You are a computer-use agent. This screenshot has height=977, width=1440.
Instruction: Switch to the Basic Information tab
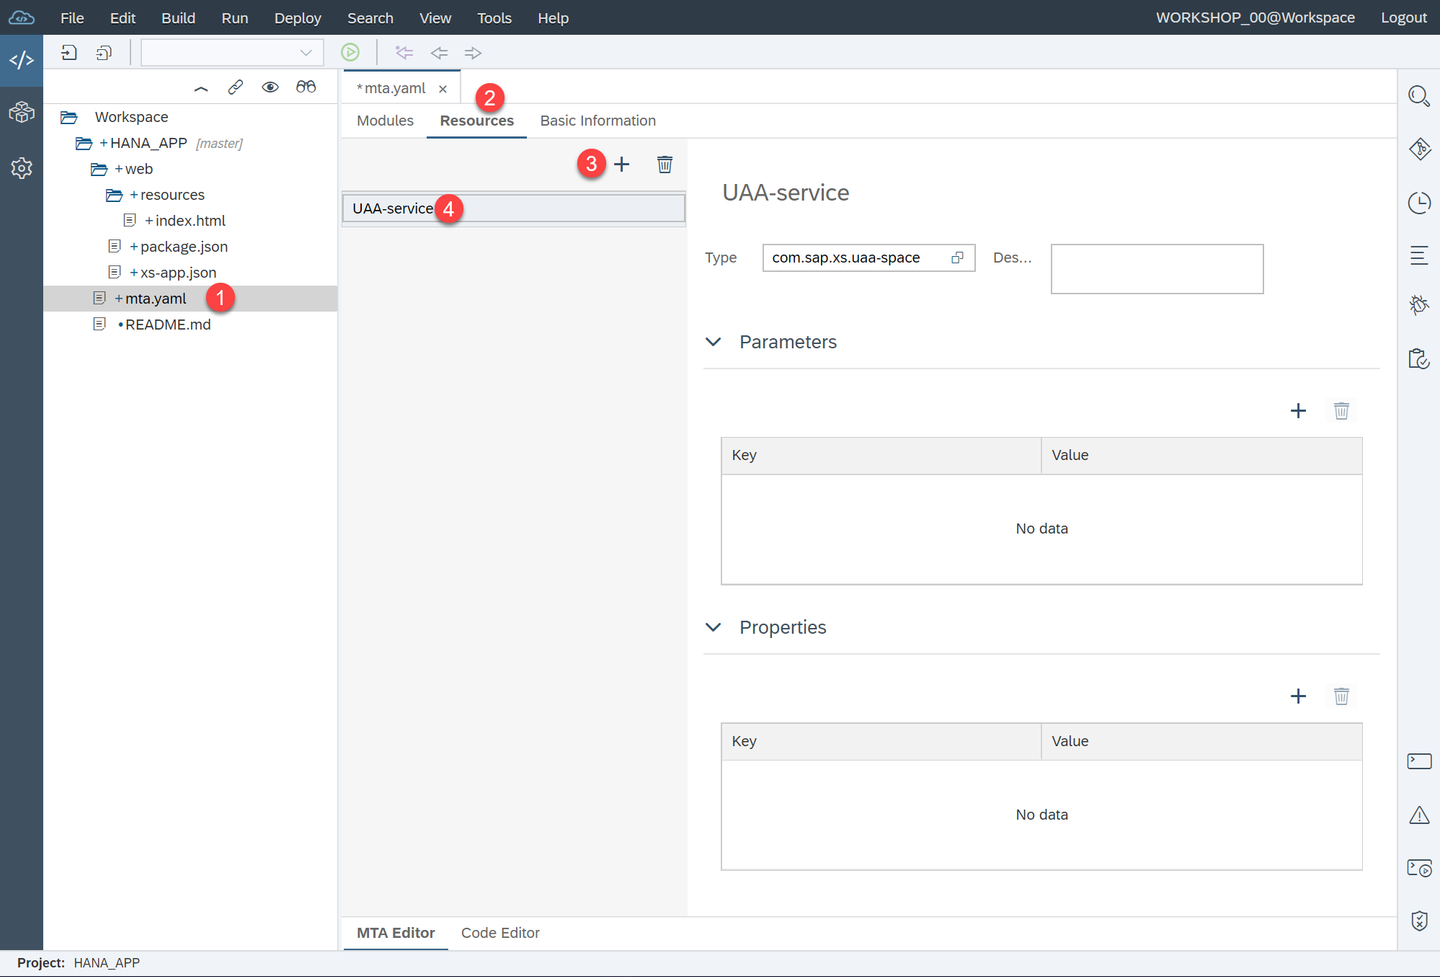(598, 121)
